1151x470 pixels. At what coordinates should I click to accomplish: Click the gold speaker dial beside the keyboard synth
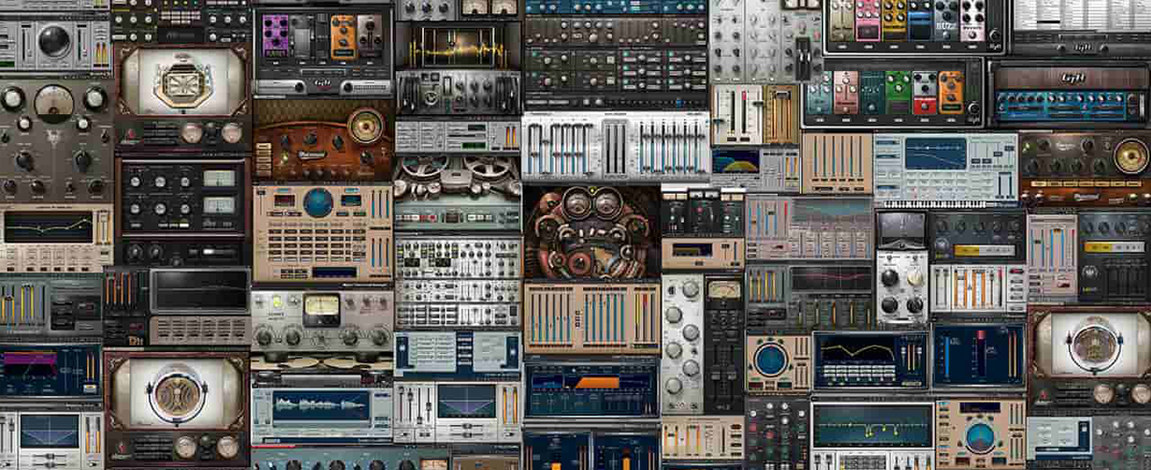(x=1130, y=155)
